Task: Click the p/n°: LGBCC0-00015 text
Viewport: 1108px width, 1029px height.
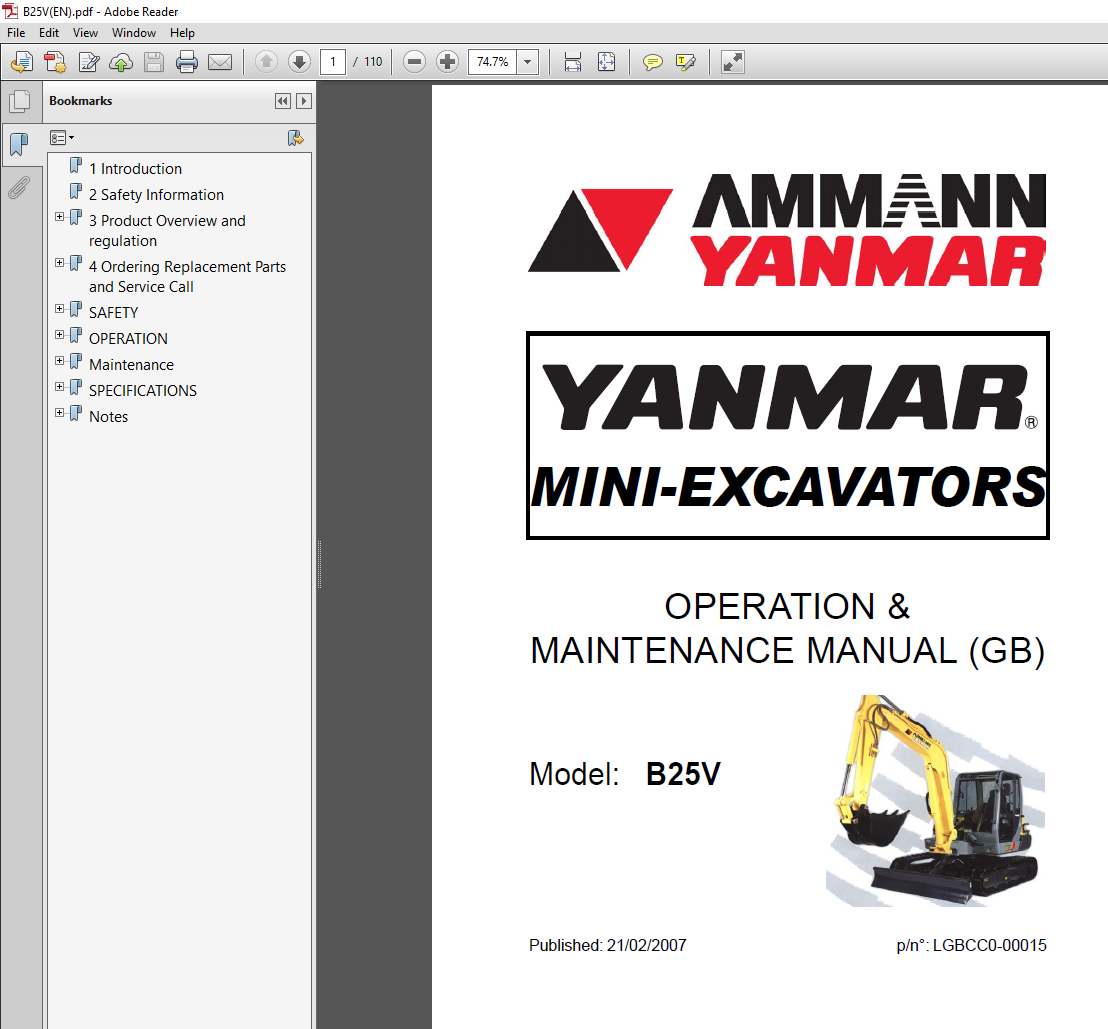Action: tap(971, 946)
